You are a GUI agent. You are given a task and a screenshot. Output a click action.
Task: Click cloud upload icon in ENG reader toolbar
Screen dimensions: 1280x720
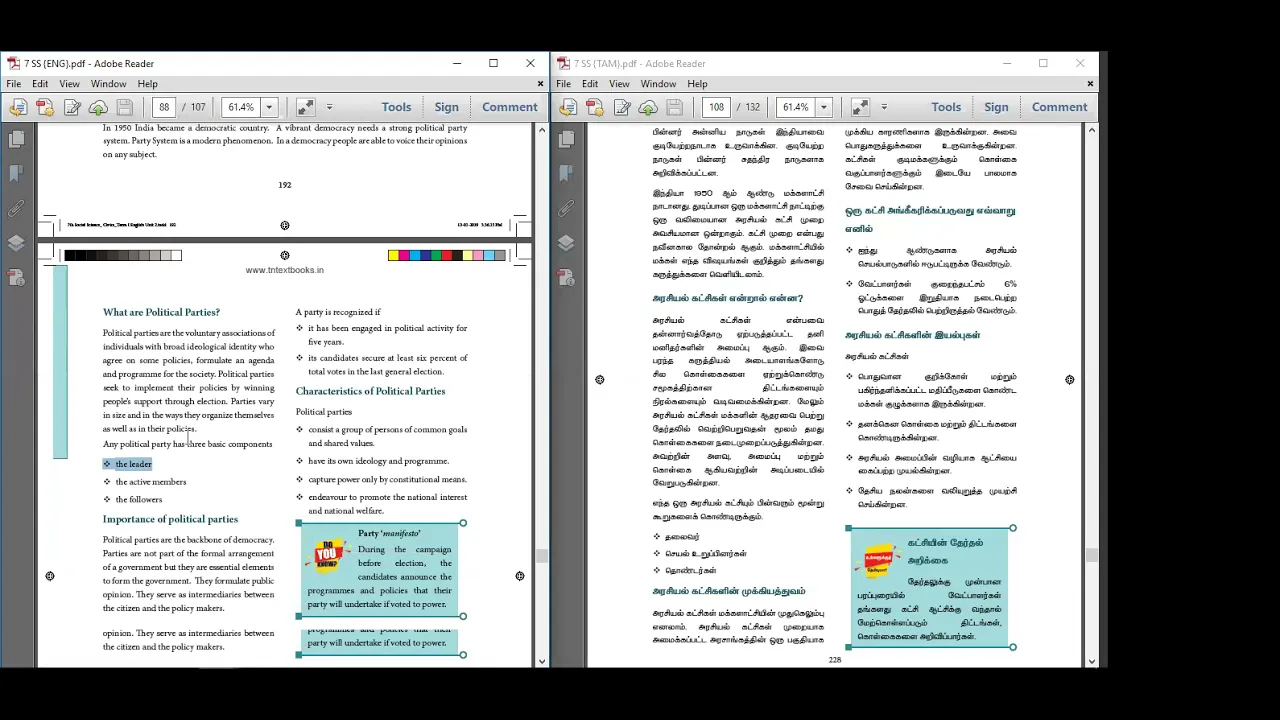(x=98, y=107)
